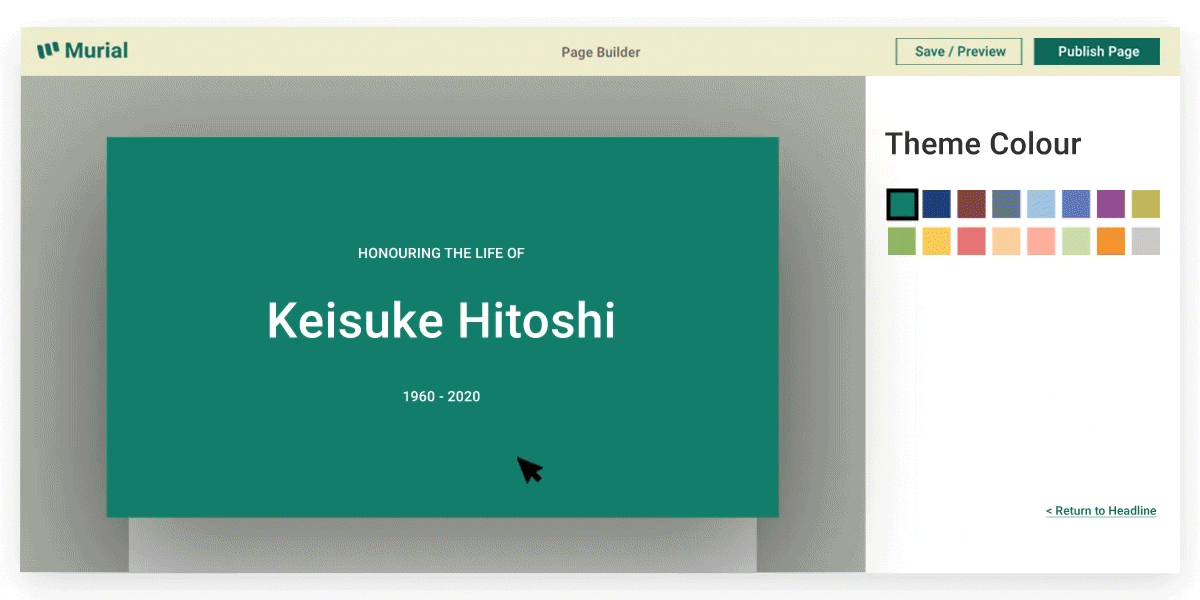Follow the Return to Headline link
1200x600 pixels.
pos(1100,511)
